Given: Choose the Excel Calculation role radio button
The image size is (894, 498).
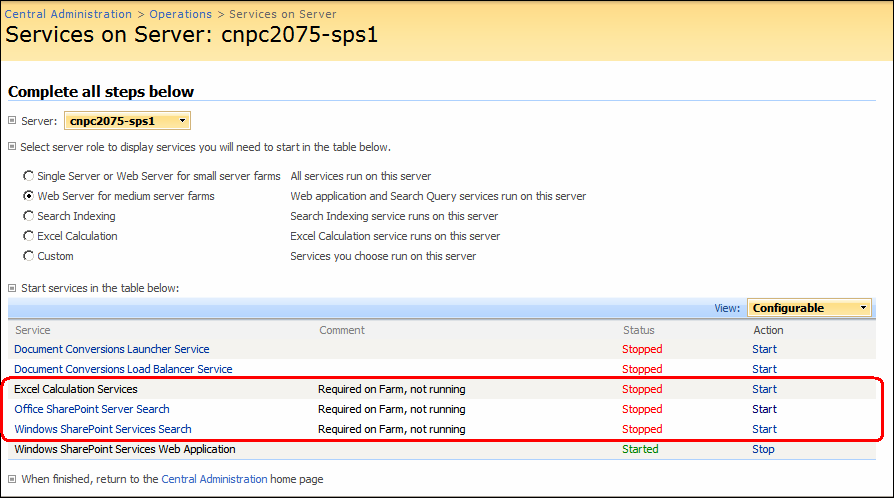Looking at the screenshot, I should [x=28, y=236].
